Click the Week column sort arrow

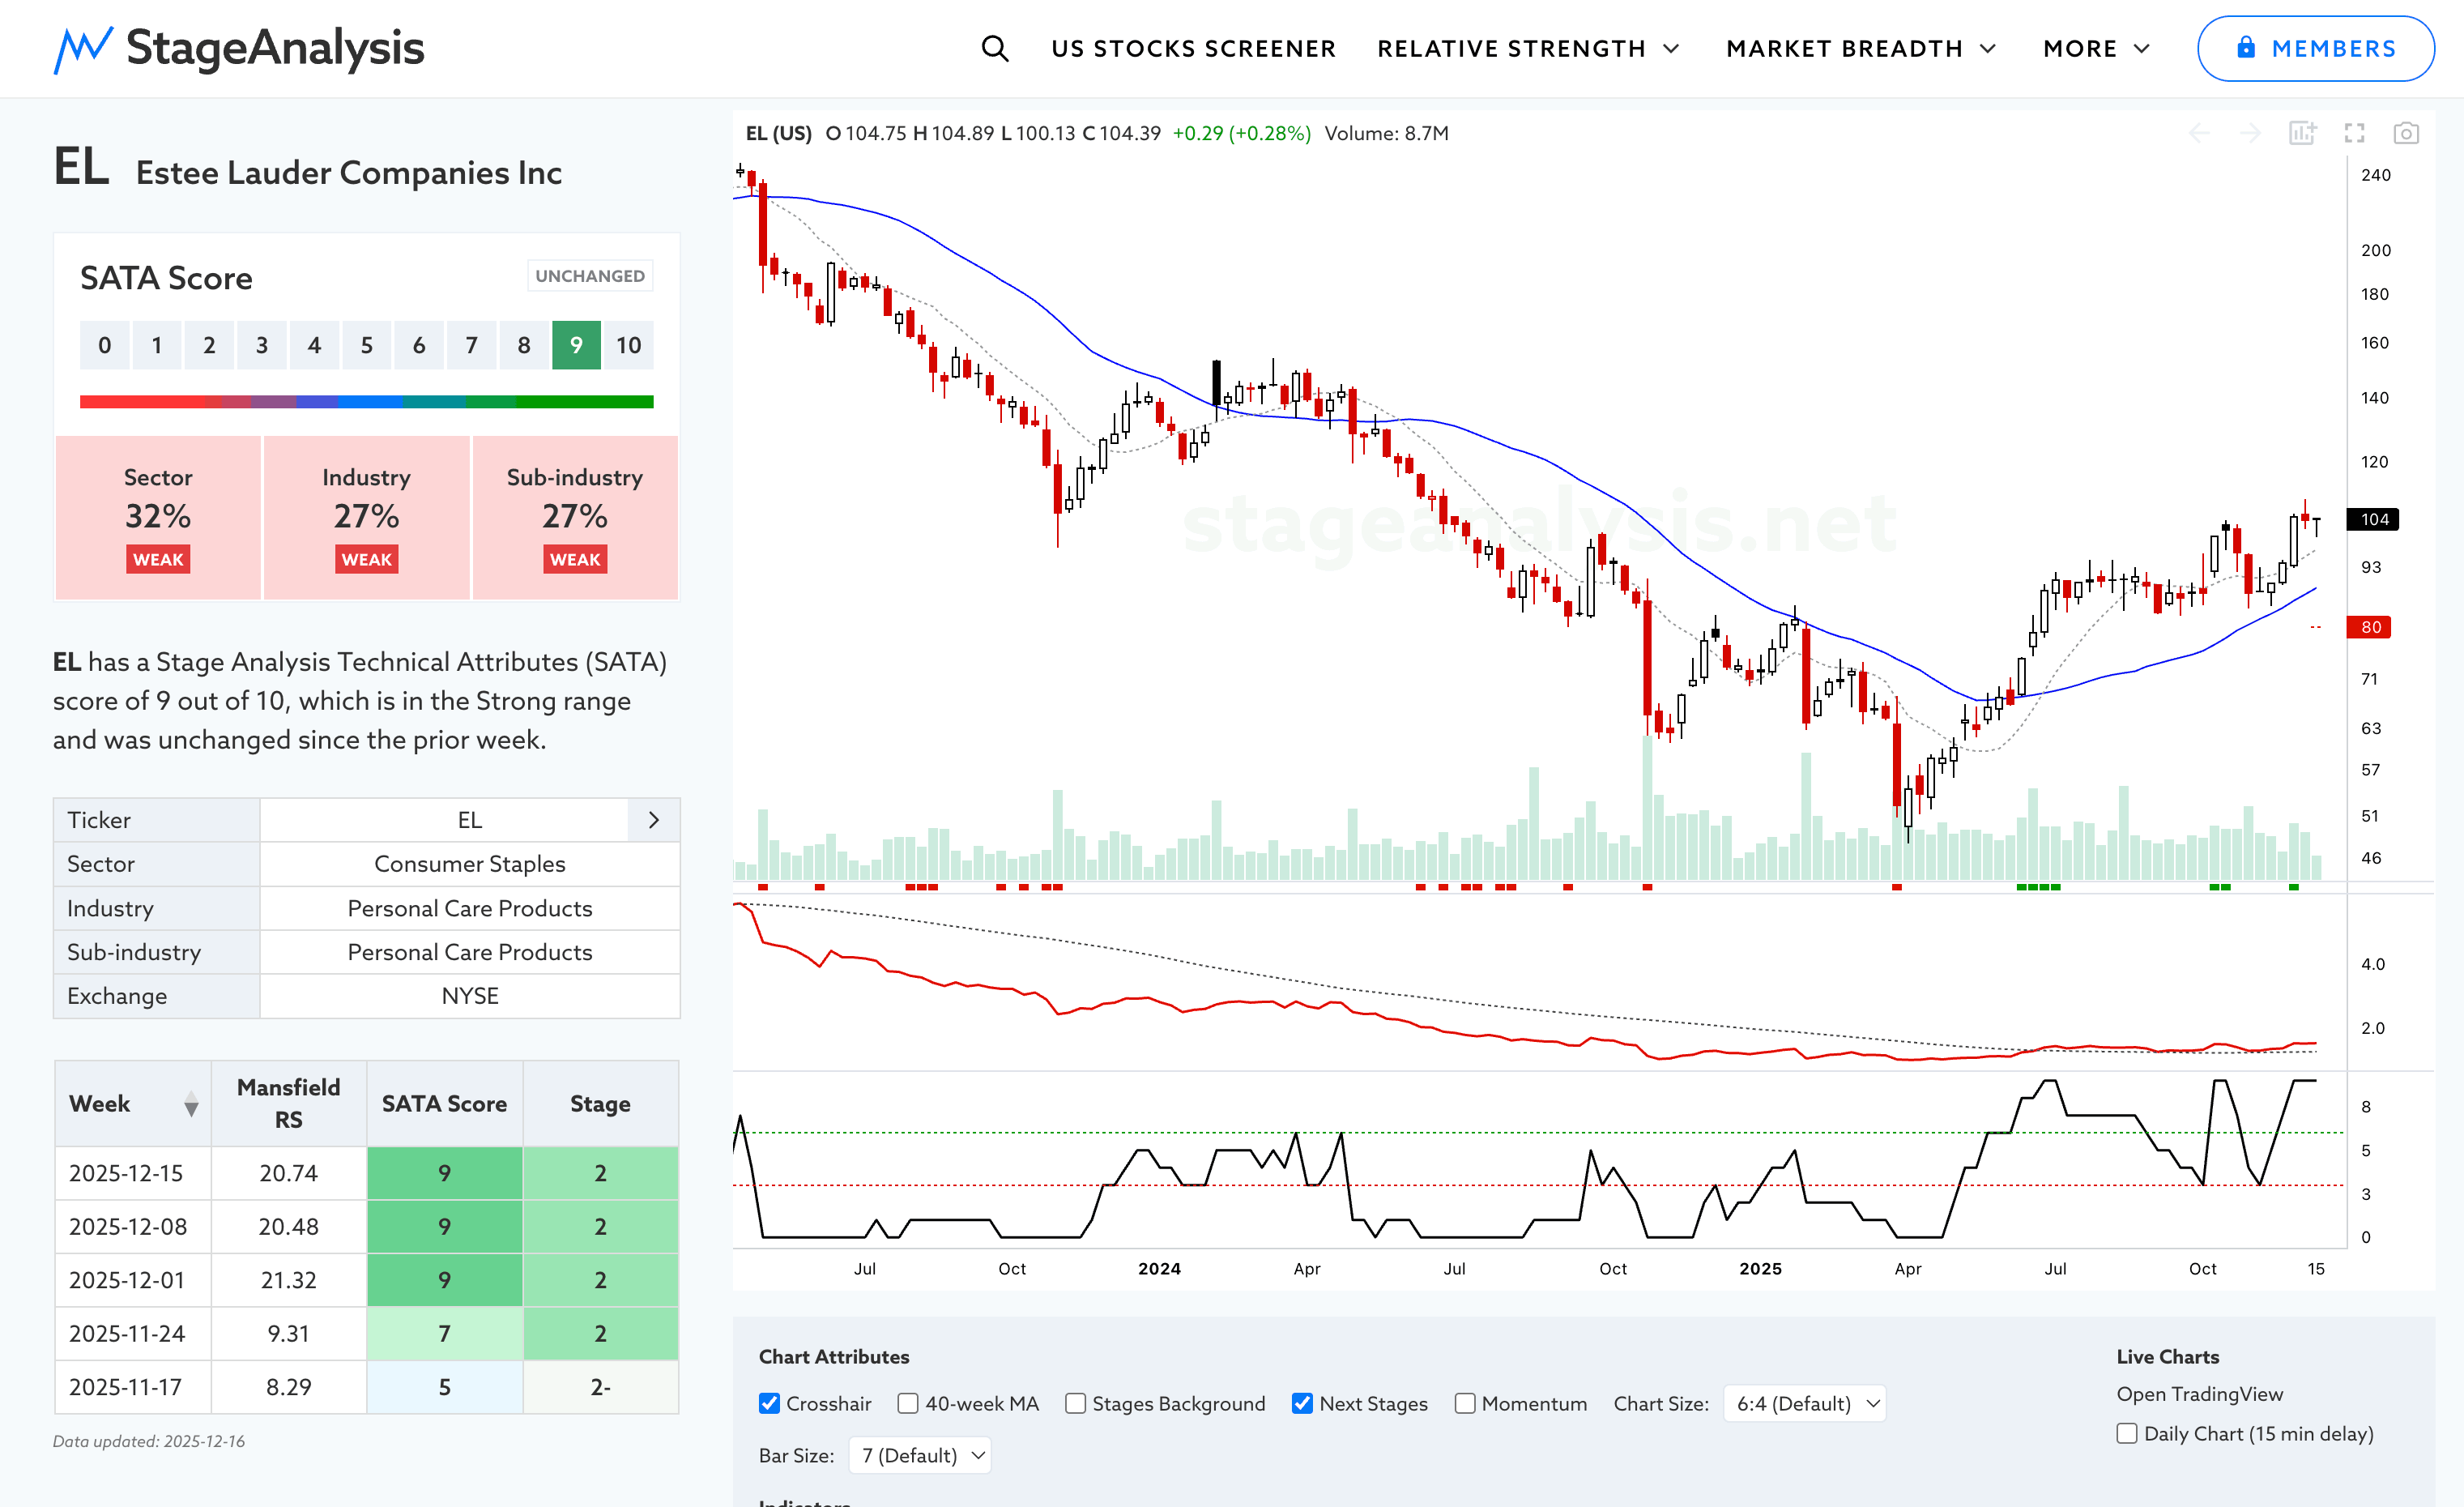(x=191, y=1105)
